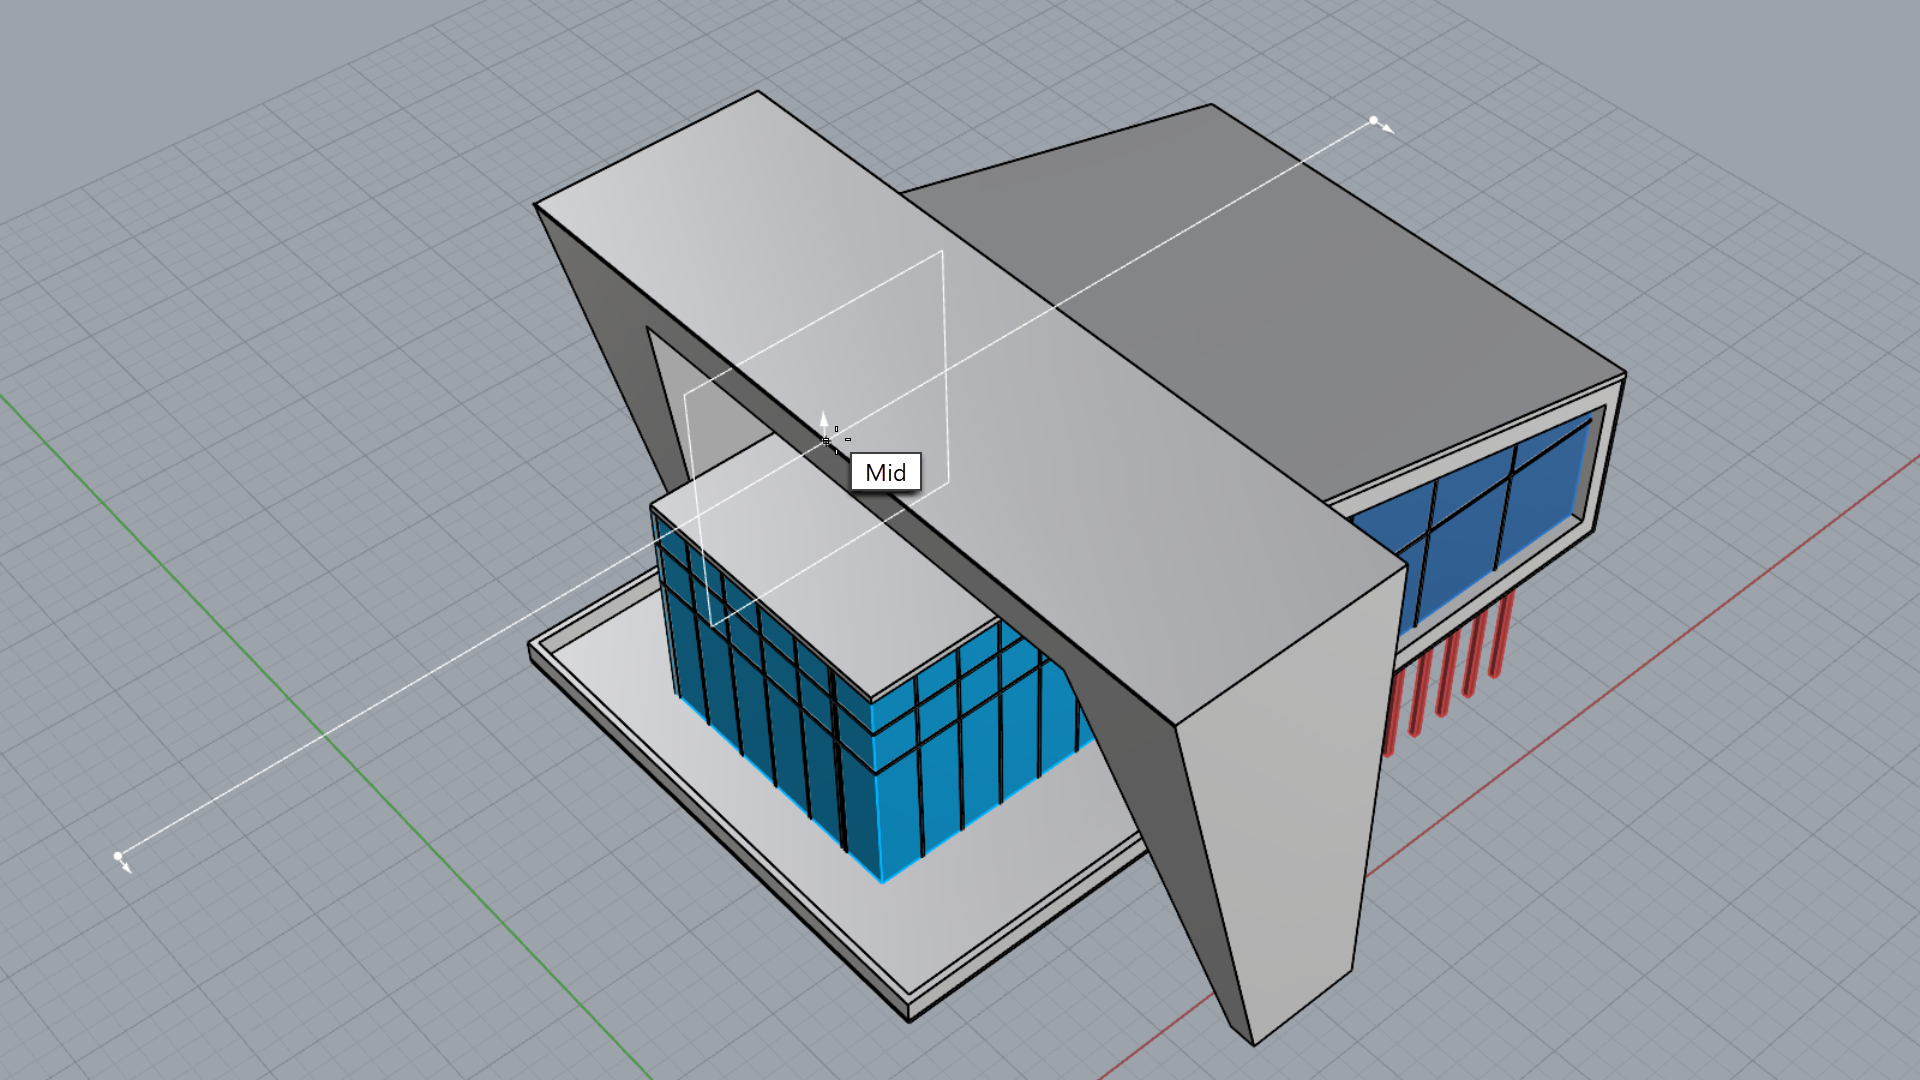The width and height of the screenshot is (1920, 1080).
Task: Click the line's upper-right endpoint marker
Action: pos(1374,121)
